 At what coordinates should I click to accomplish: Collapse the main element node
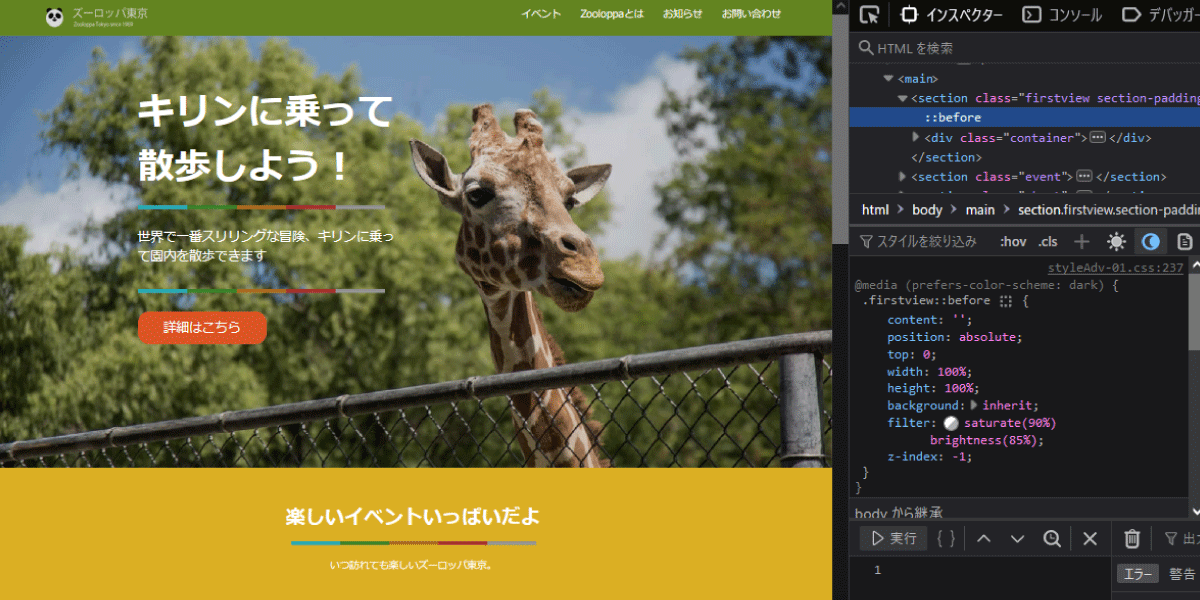click(888, 78)
